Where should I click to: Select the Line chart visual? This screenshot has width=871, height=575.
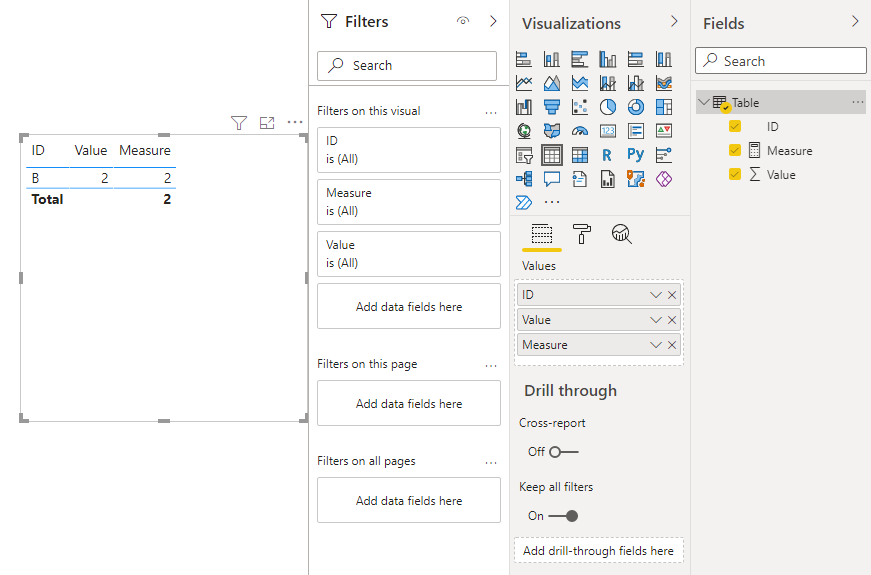point(524,83)
